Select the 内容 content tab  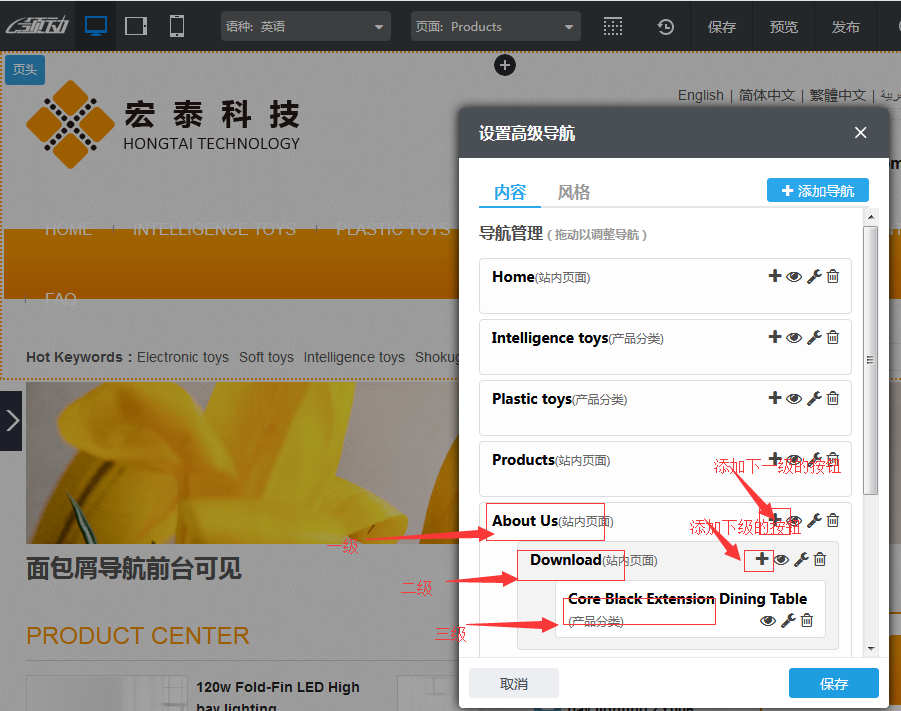510,192
